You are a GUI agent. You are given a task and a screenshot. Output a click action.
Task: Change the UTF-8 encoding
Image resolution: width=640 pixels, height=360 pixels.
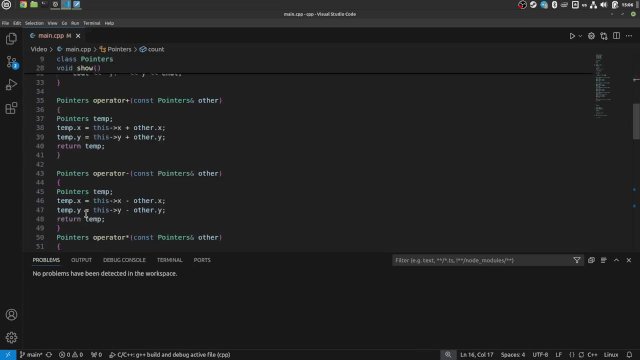tap(540, 355)
